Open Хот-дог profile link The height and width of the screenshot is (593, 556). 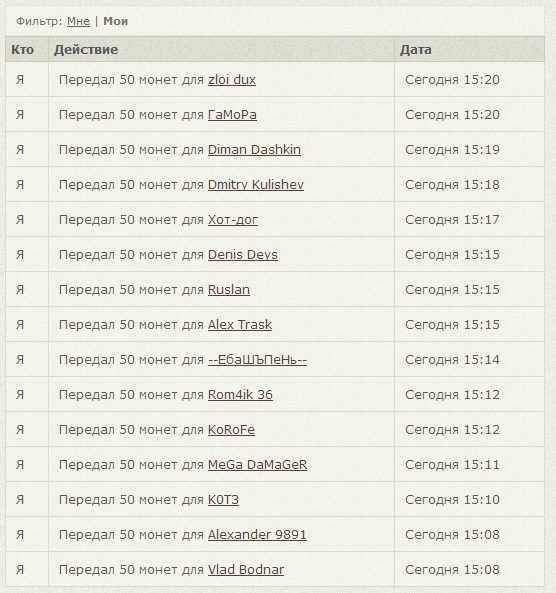(233, 220)
